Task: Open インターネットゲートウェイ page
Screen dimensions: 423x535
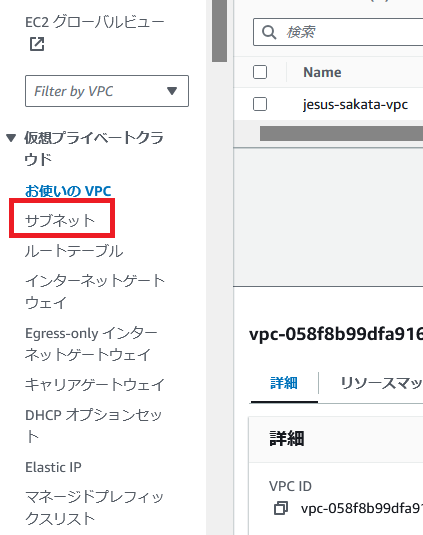Action: (x=95, y=292)
